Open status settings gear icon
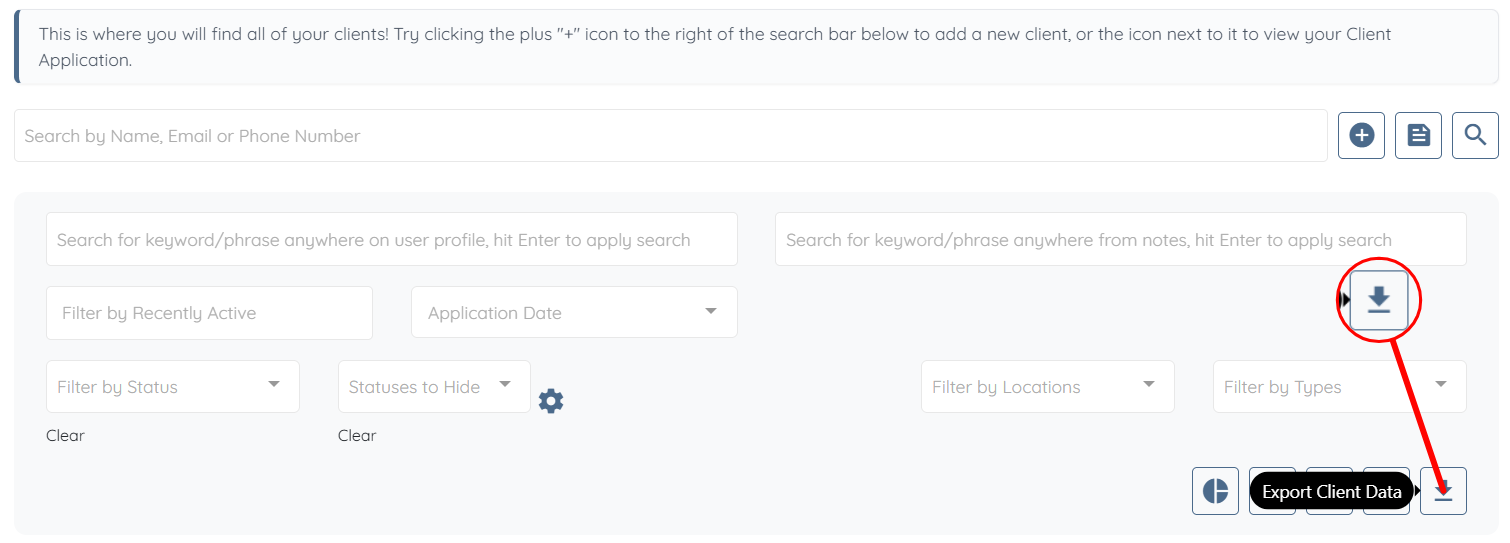 pyautogui.click(x=551, y=401)
